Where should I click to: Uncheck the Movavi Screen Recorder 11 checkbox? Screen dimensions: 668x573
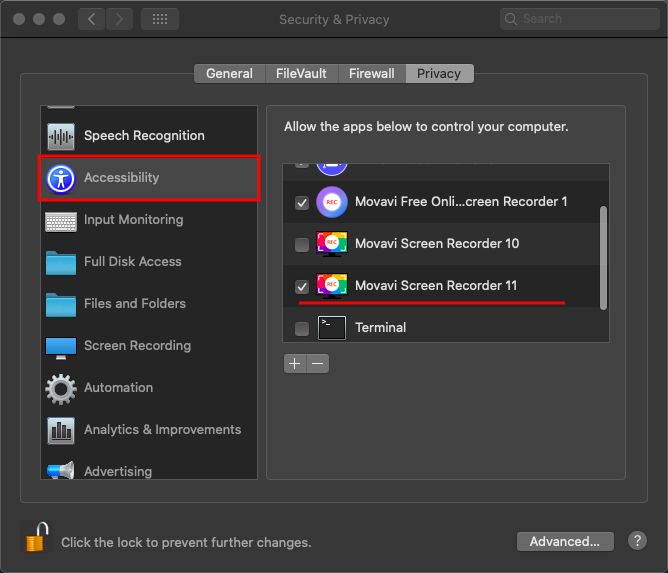pyautogui.click(x=302, y=287)
